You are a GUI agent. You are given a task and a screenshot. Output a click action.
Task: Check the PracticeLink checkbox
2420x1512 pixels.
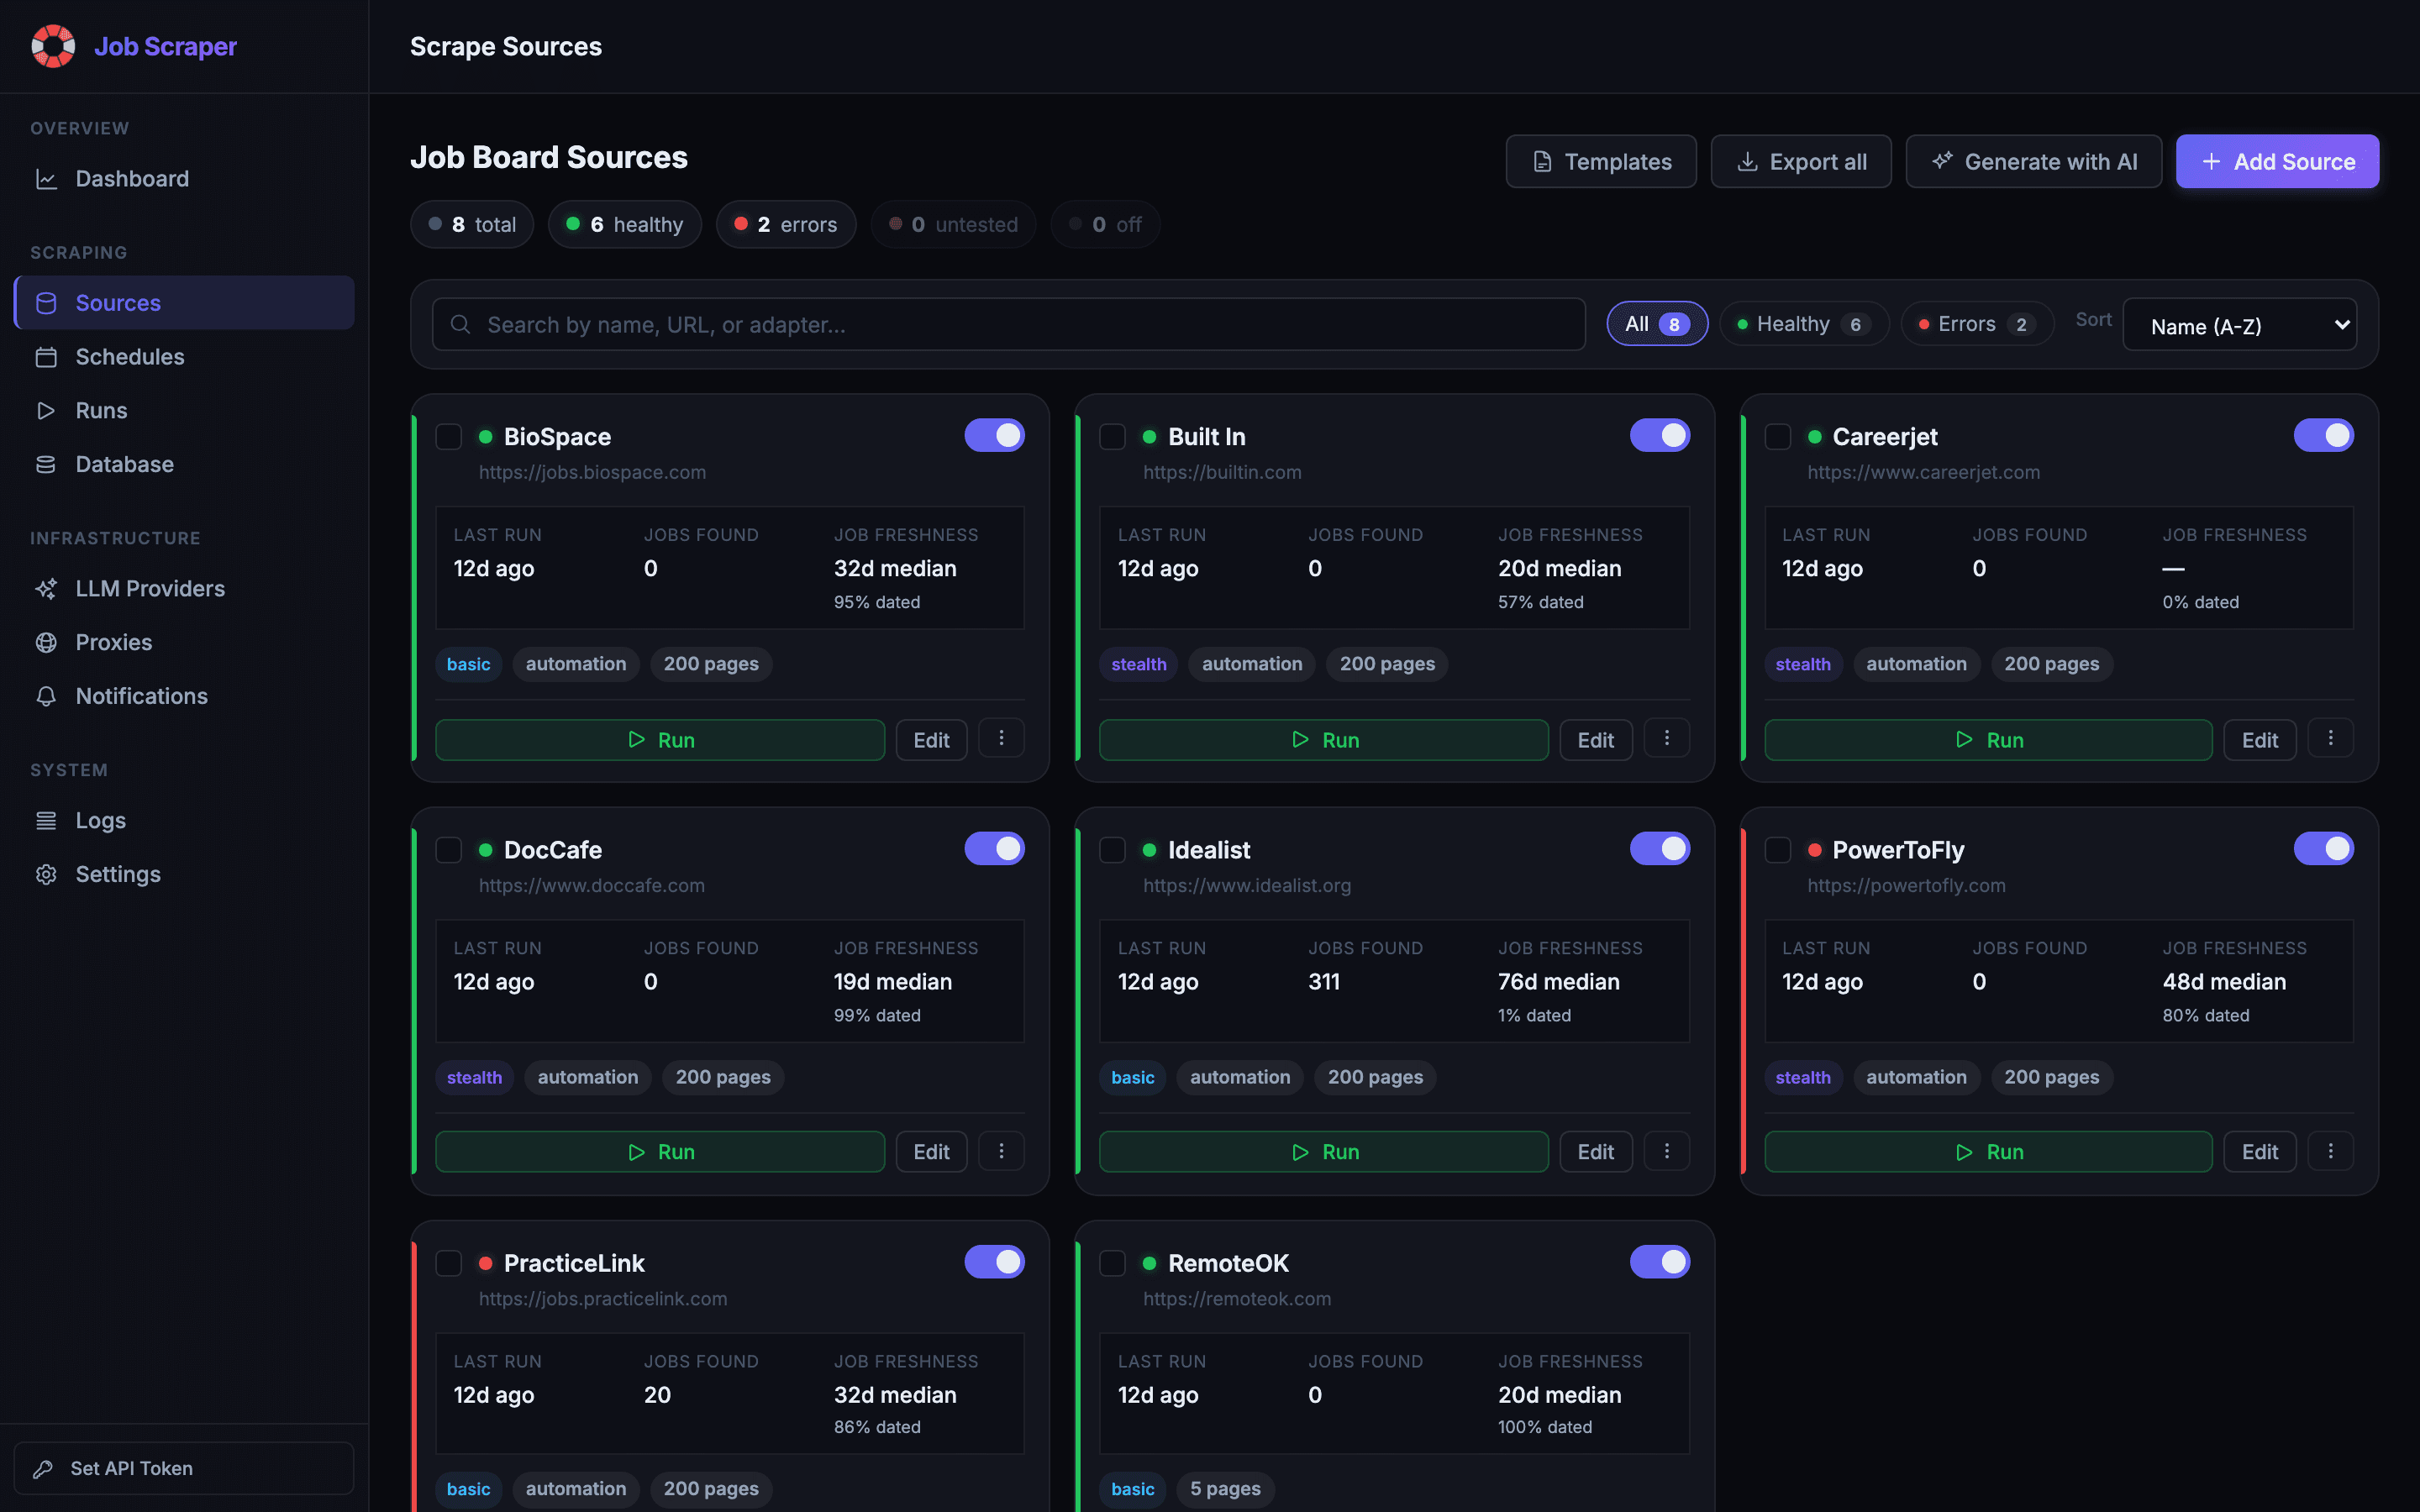(449, 1263)
